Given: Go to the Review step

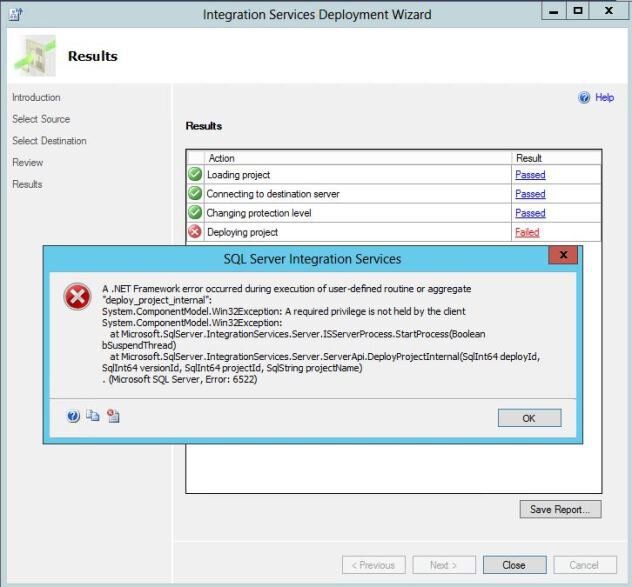Looking at the screenshot, I should [x=27, y=162].
